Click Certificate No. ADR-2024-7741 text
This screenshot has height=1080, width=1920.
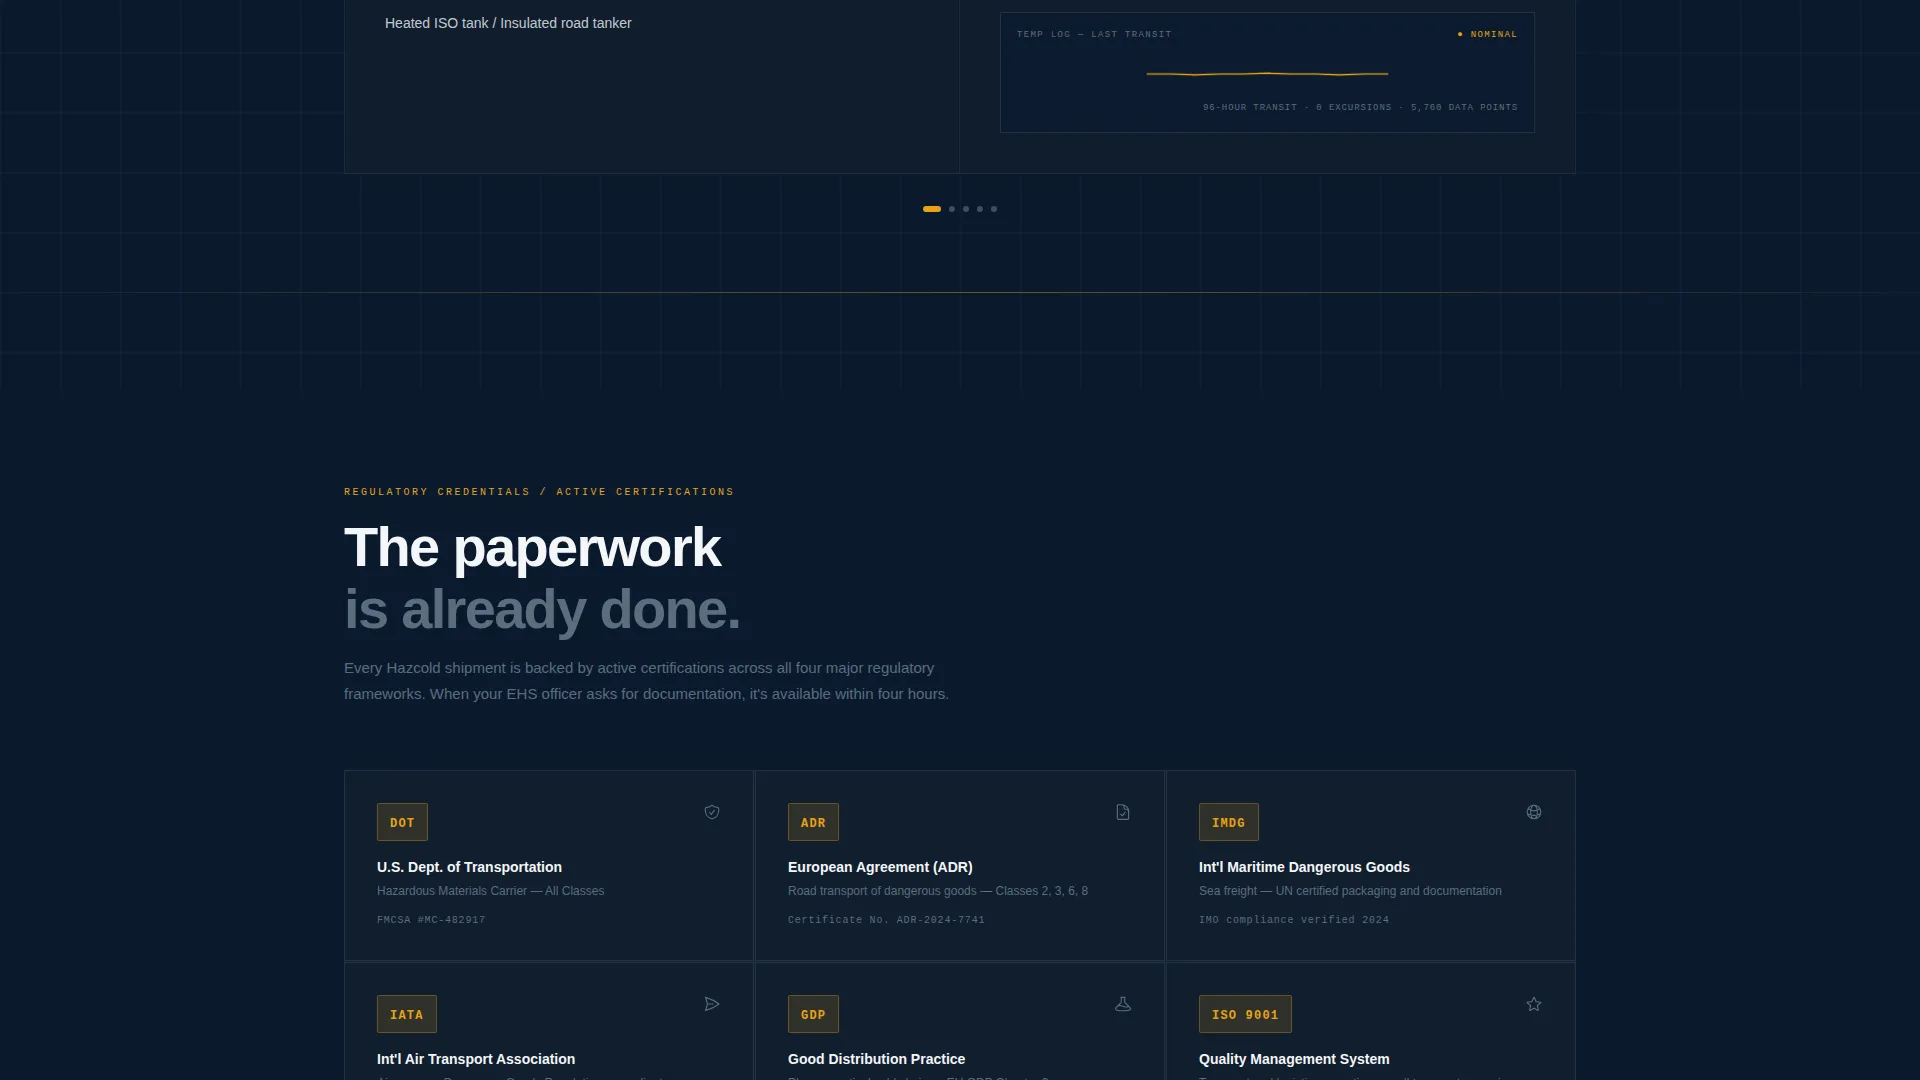886,920
